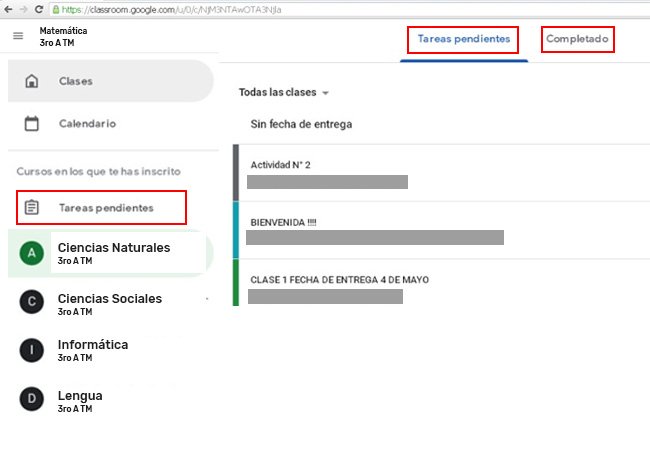Select the green Ciencias Naturales avatar
This screenshot has height=450, width=650.
tap(32, 253)
